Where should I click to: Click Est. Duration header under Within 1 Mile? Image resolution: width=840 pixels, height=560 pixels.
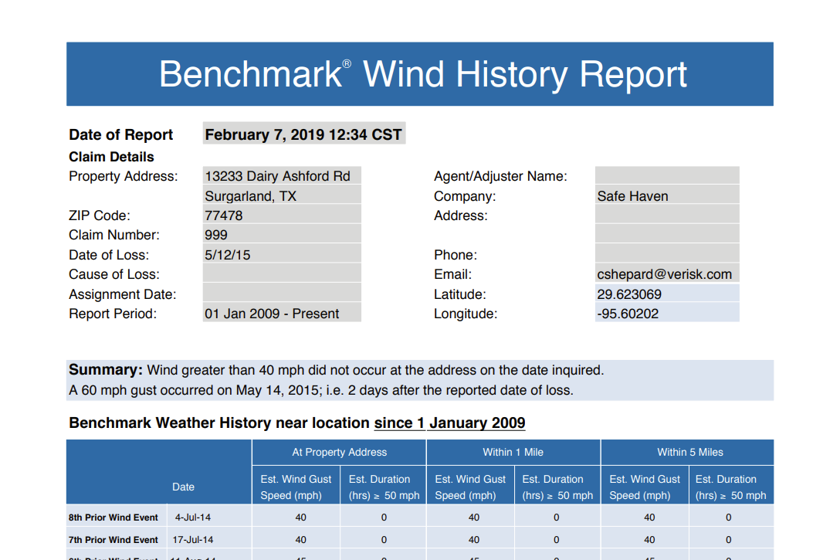[557, 487]
